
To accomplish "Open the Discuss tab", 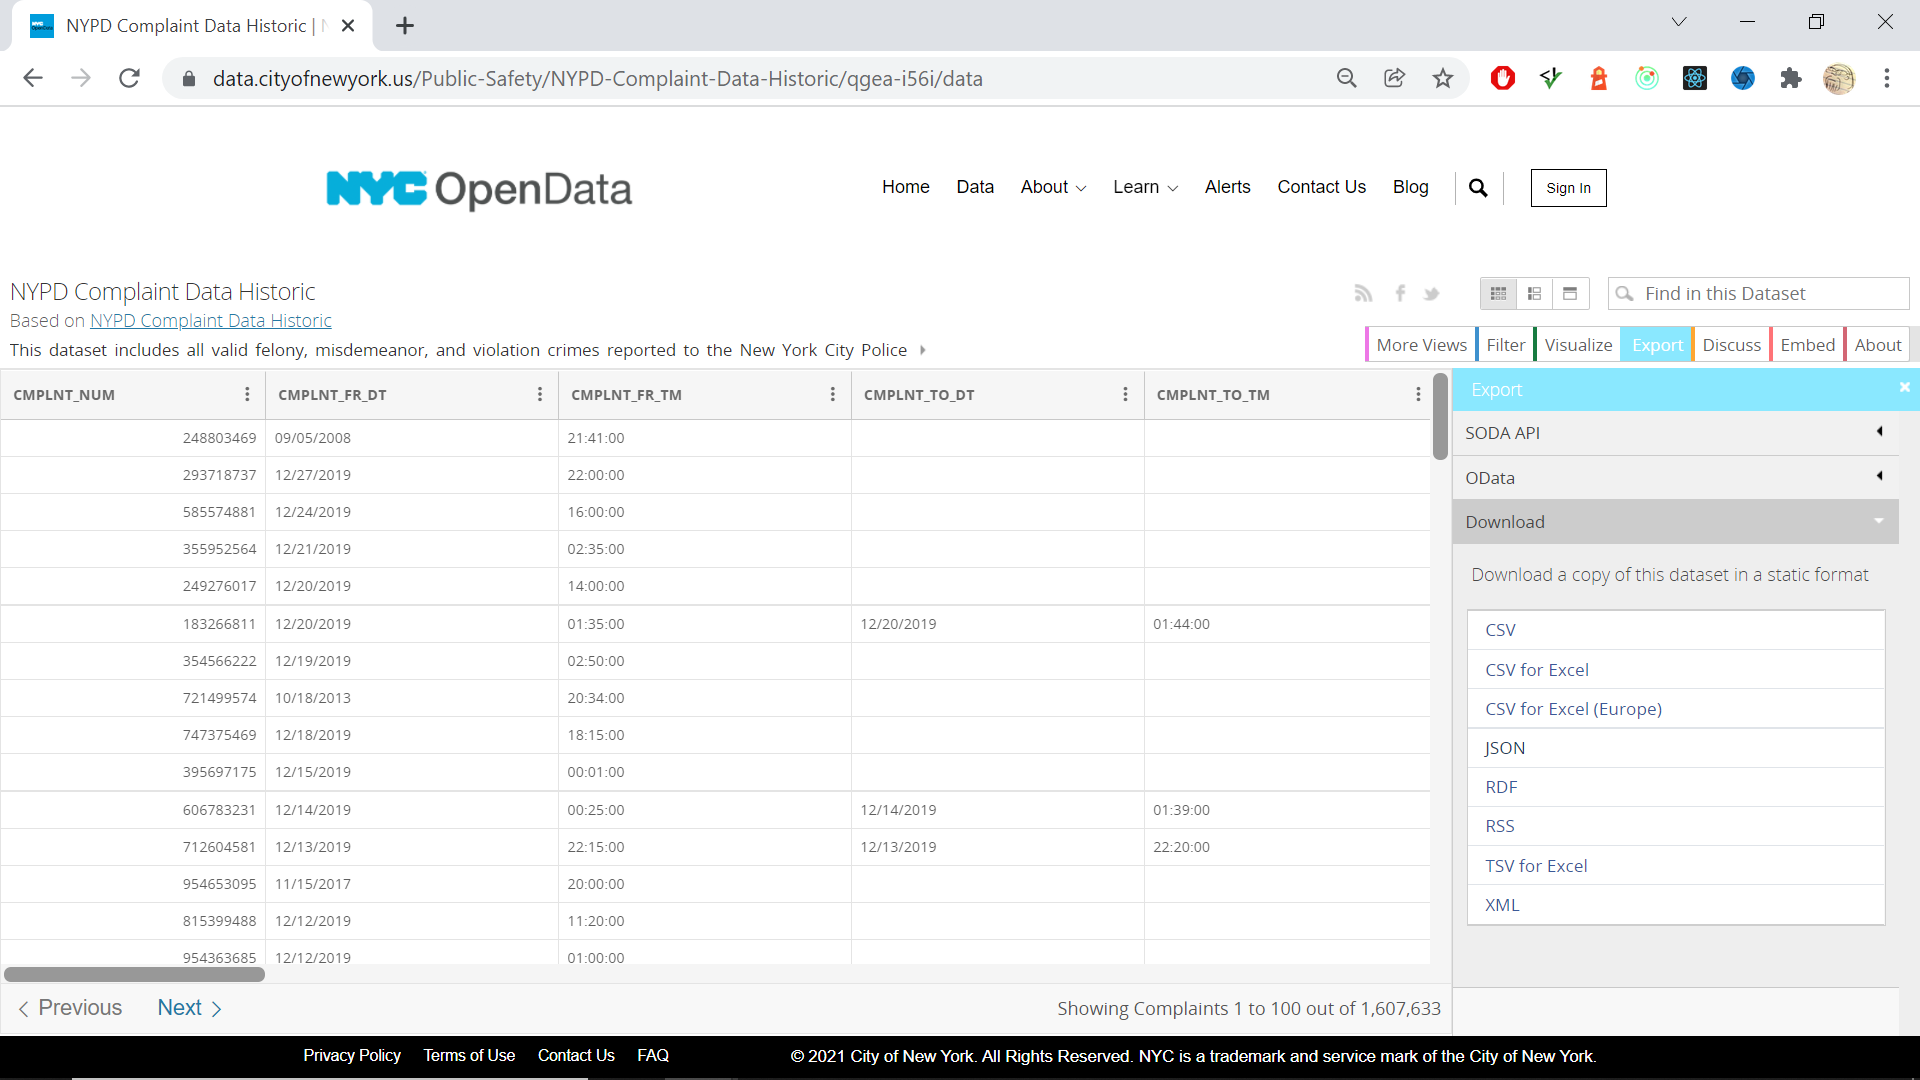I will (1731, 345).
